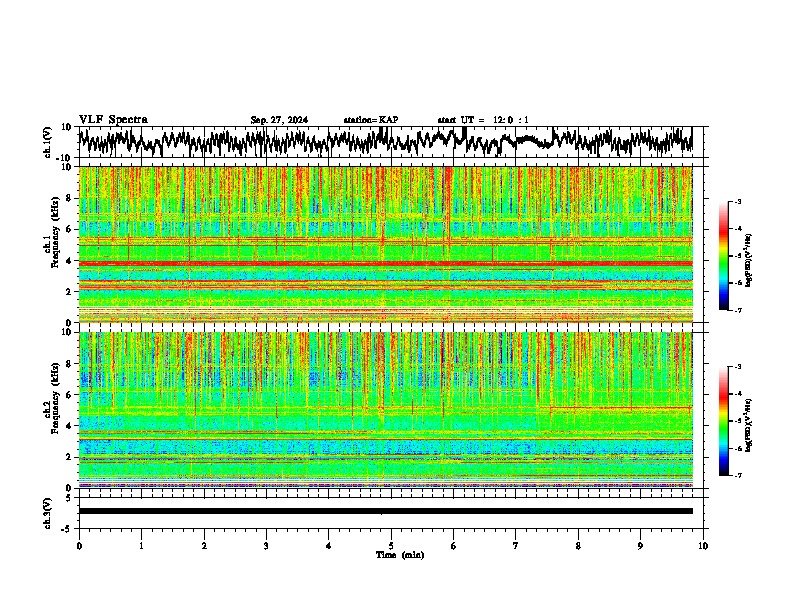Click the "10" minute tick on time axis
Screen dimensions: 792x612
click(x=703, y=546)
